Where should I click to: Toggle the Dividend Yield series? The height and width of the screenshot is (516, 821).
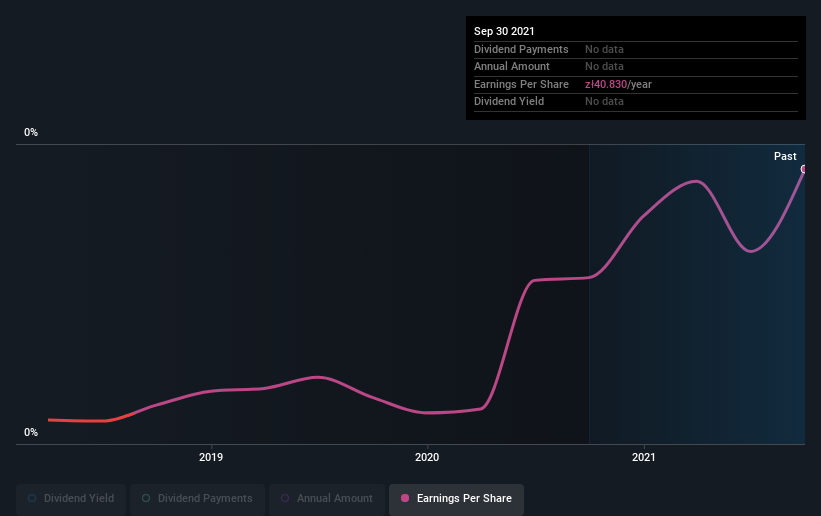71,498
